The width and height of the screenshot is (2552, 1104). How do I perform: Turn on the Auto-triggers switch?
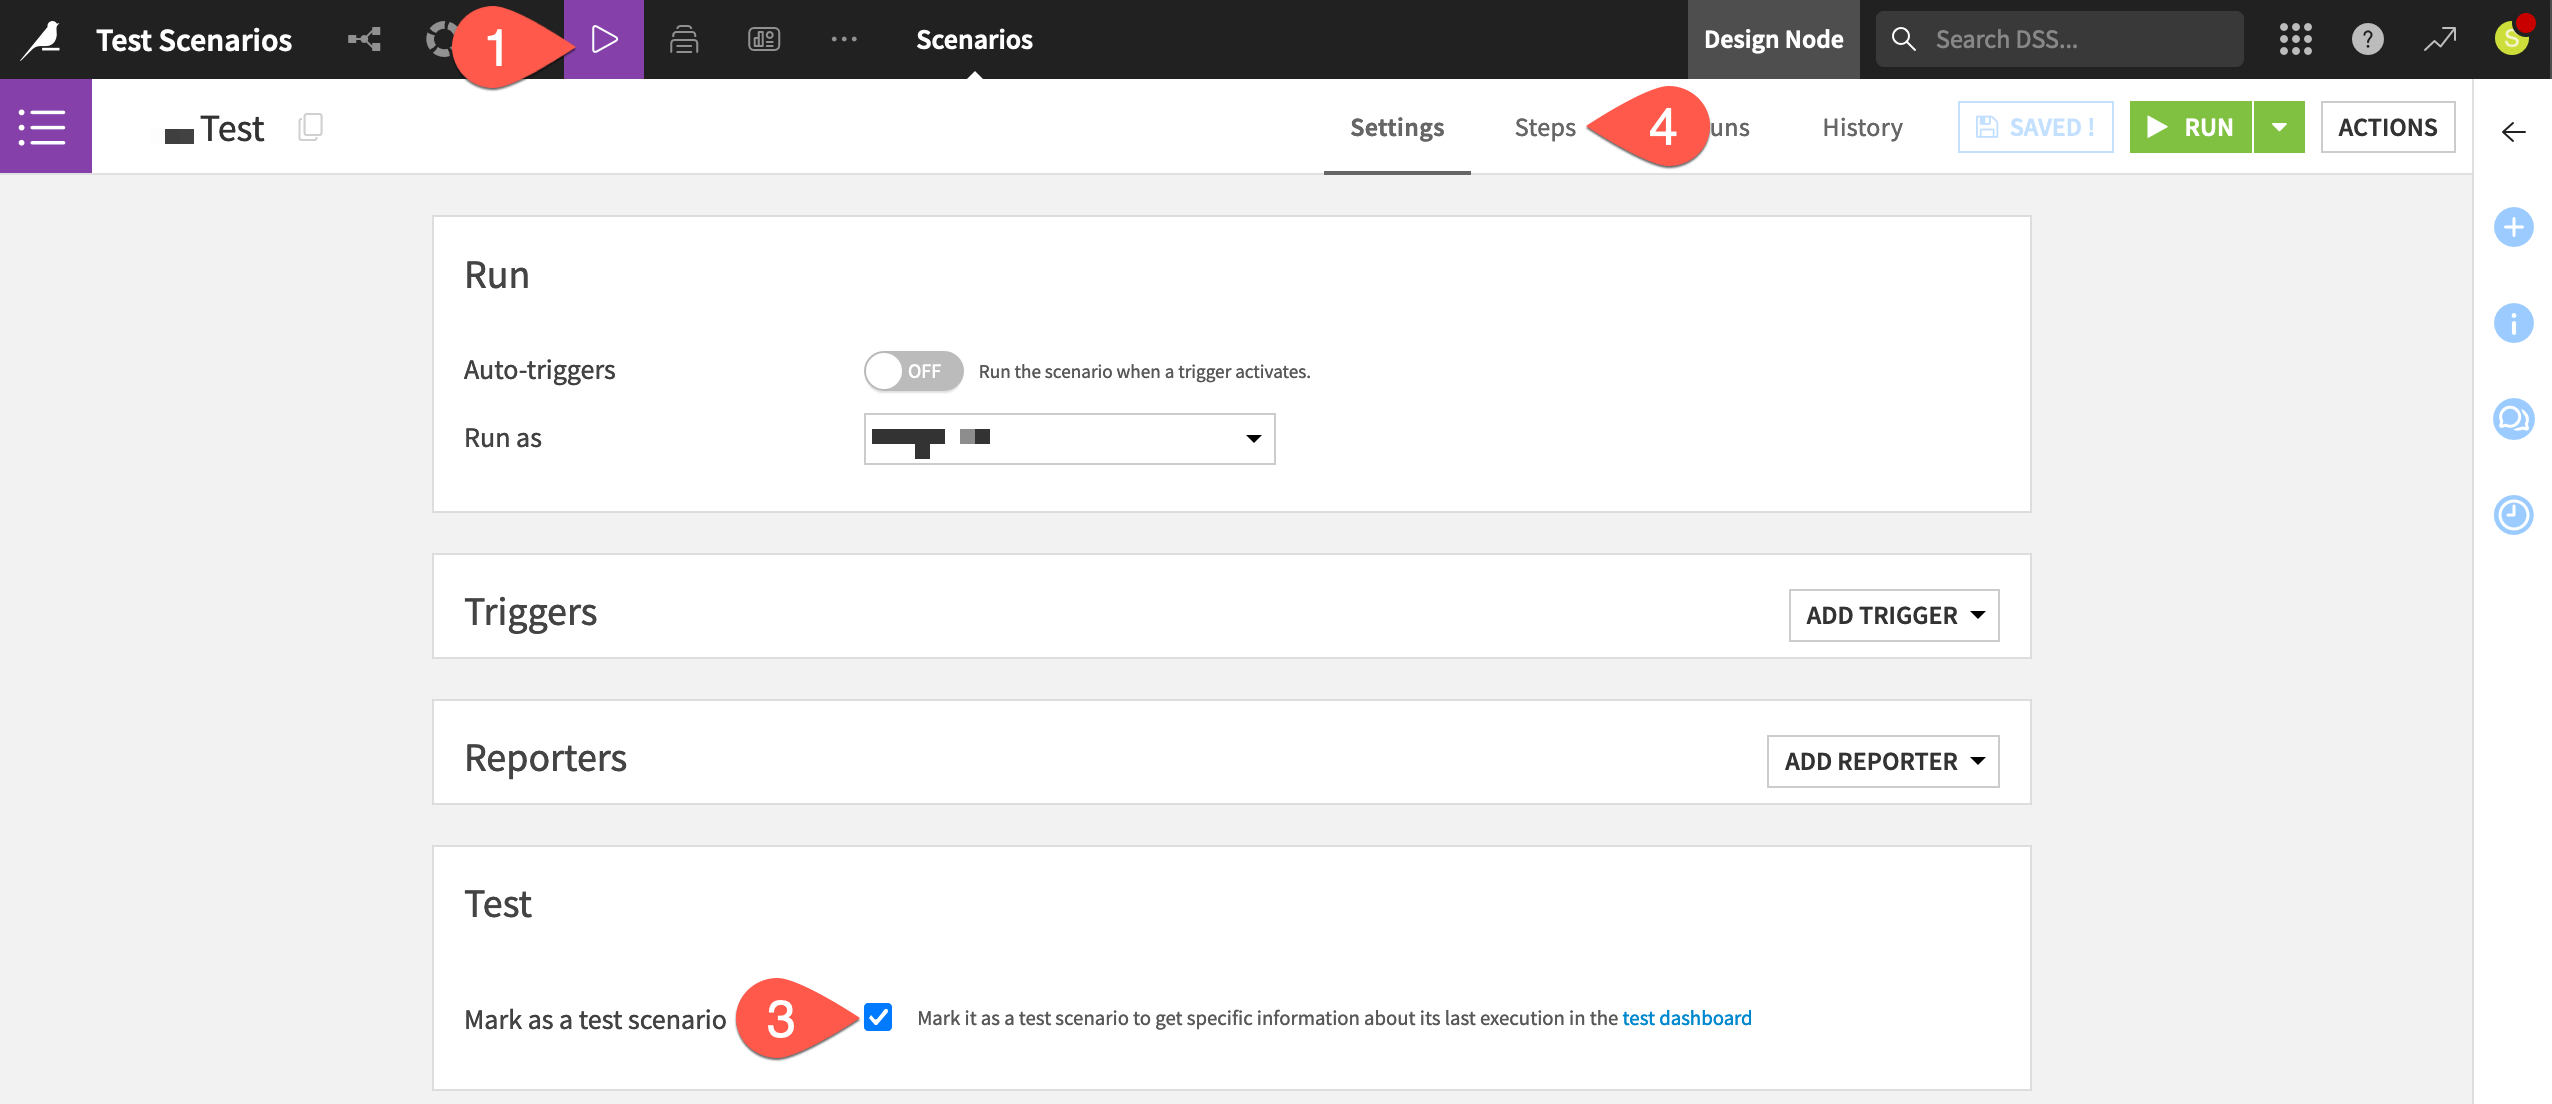tap(913, 371)
